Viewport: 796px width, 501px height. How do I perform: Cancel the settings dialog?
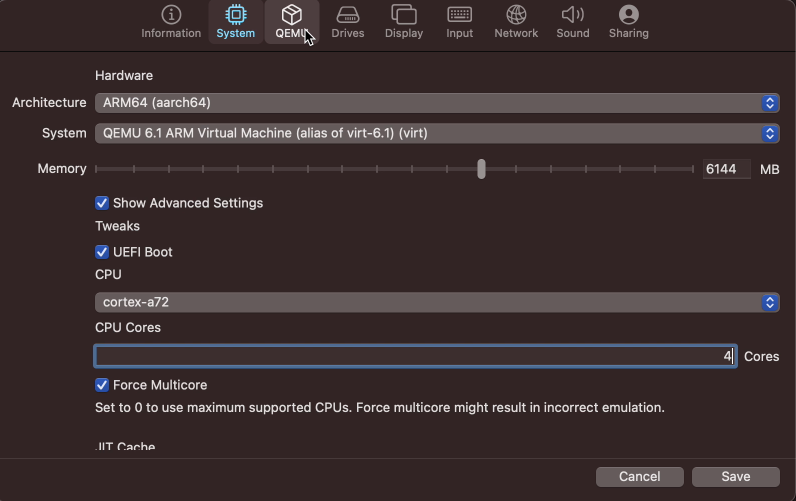tap(640, 477)
